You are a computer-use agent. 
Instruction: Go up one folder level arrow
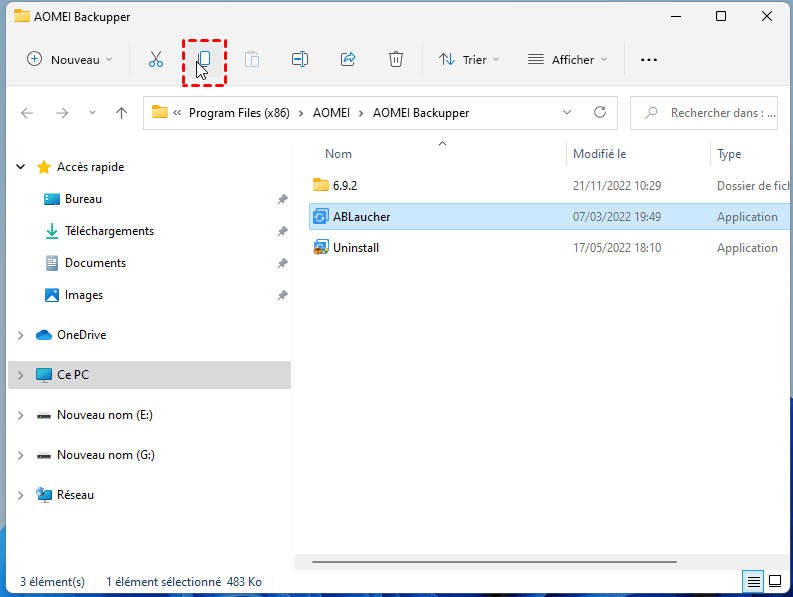pyautogui.click(x=121, y=113)
